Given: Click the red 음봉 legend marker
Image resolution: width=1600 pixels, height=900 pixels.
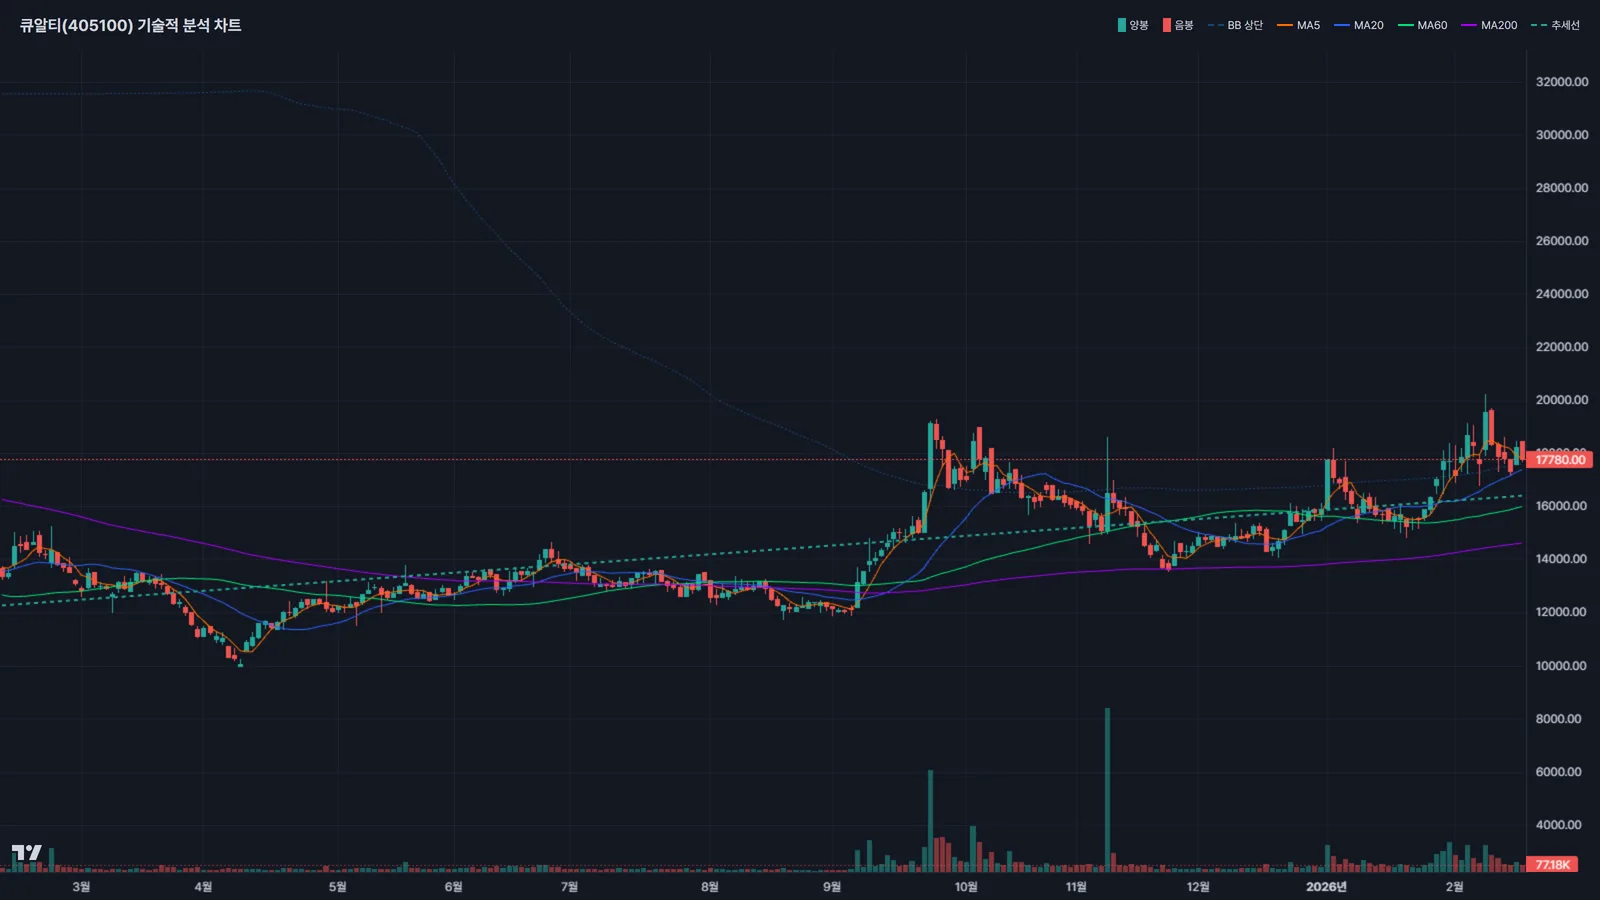Looking at the screenshot, I should pos(1166,25).
